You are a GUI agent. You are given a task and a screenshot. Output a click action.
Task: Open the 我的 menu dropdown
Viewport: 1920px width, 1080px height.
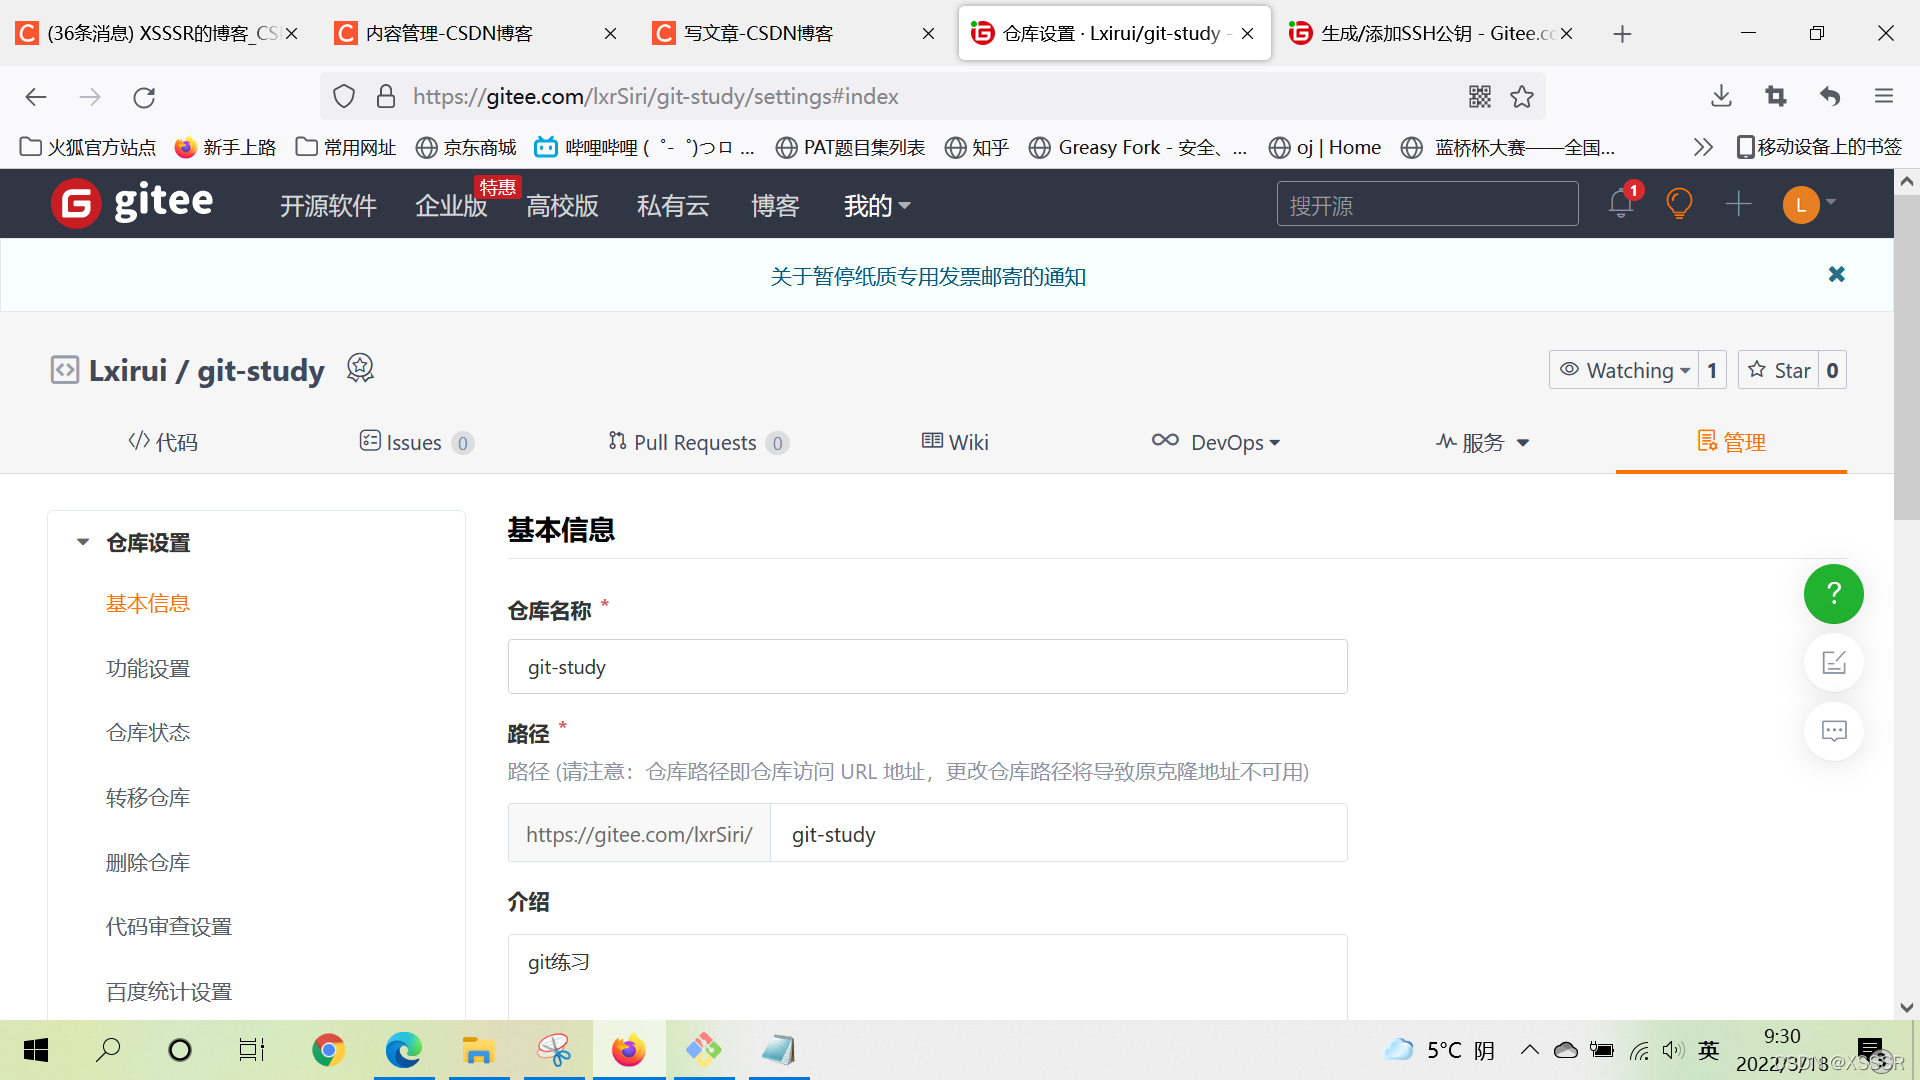pos(876,206)
